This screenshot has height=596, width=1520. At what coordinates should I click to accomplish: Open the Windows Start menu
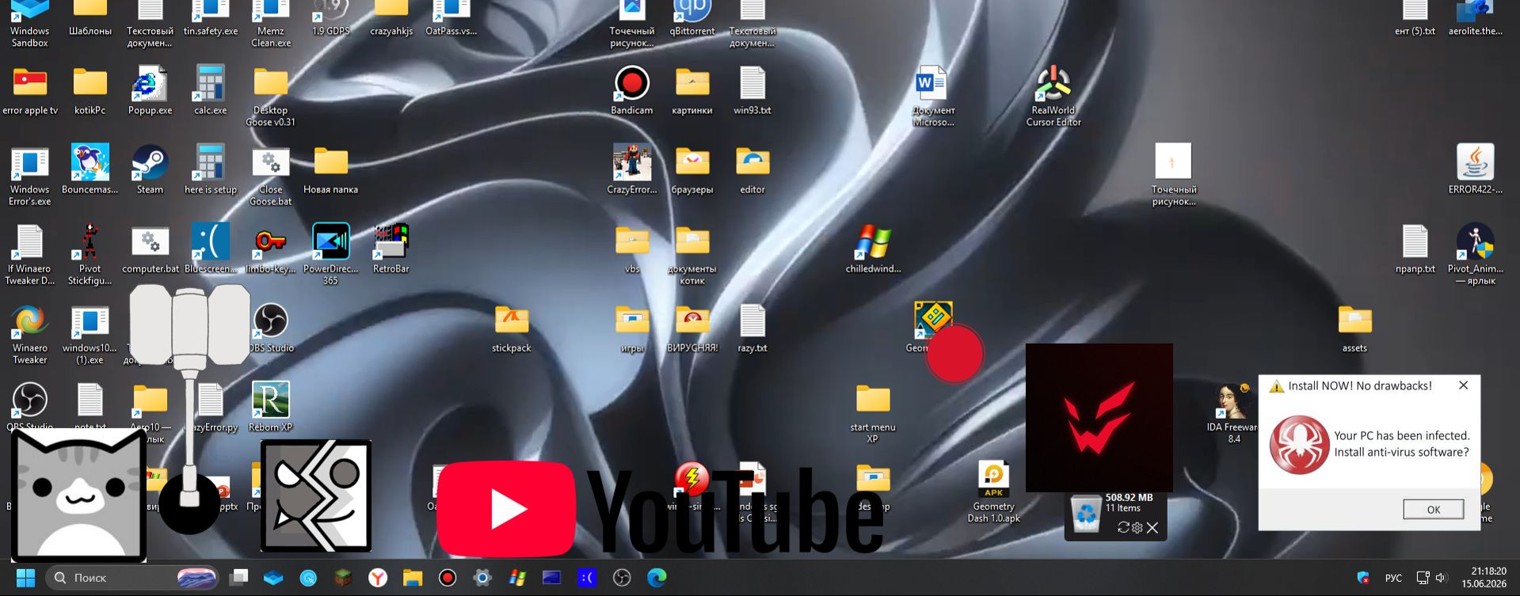pyautogui.click(x=25, y=577)
